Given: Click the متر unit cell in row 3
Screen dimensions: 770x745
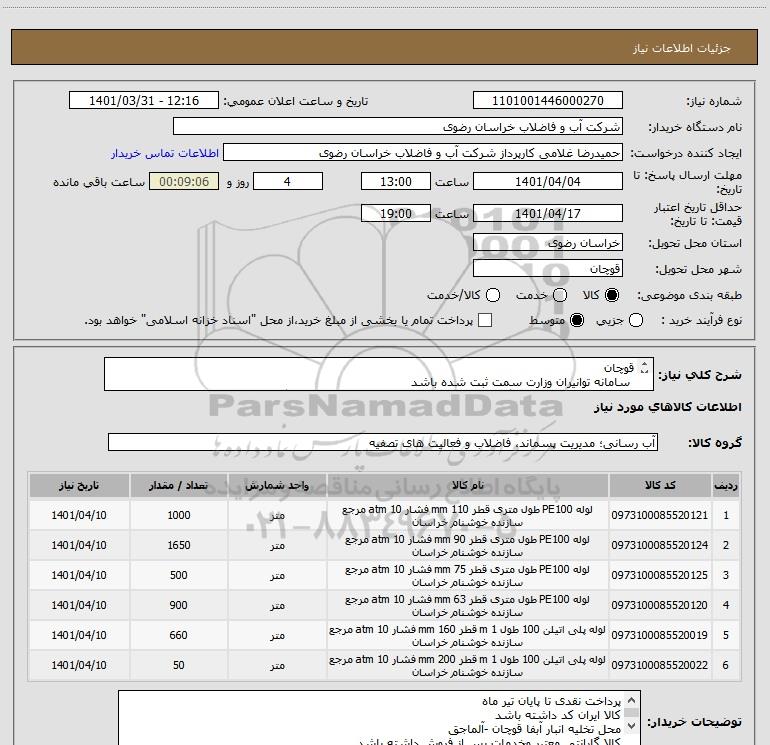Looking at the screenshot, I should 277,576.
